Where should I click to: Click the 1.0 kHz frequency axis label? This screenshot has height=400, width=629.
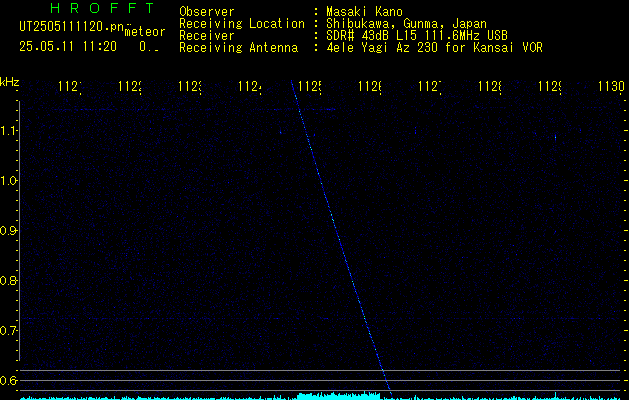pos(8,181)
